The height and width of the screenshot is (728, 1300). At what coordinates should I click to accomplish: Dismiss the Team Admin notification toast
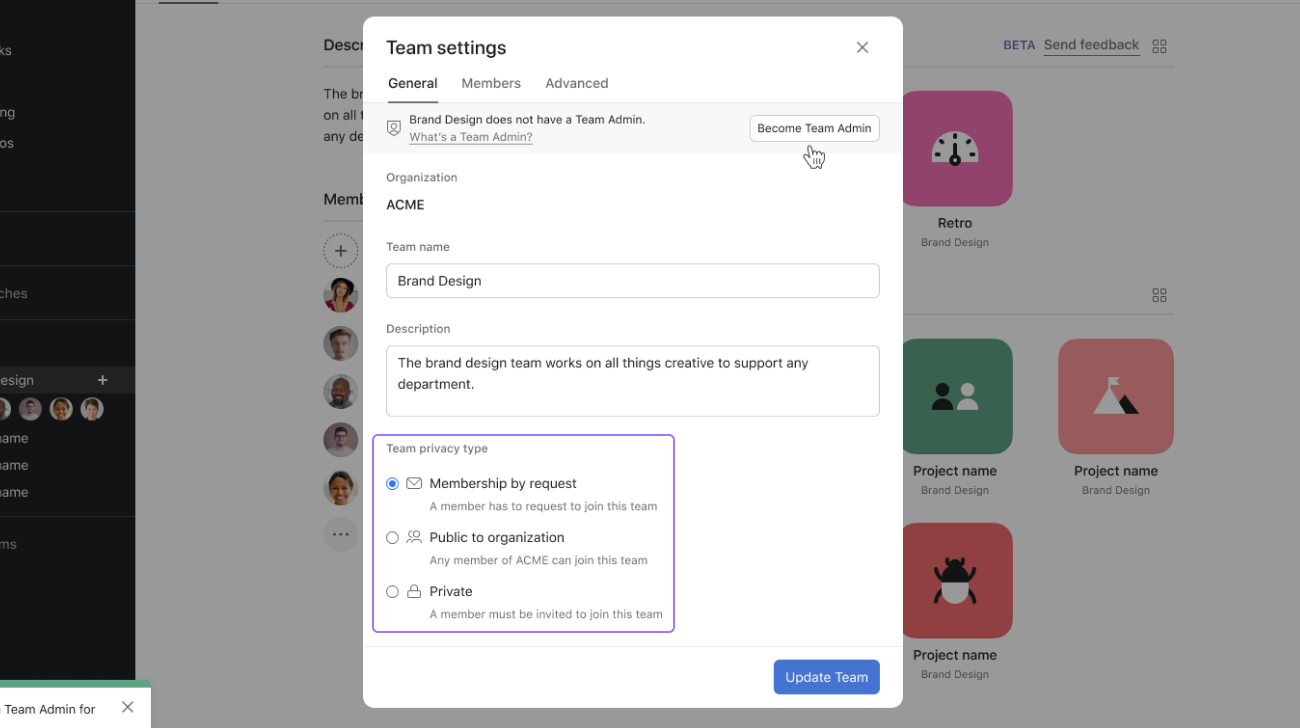[127, 707]
